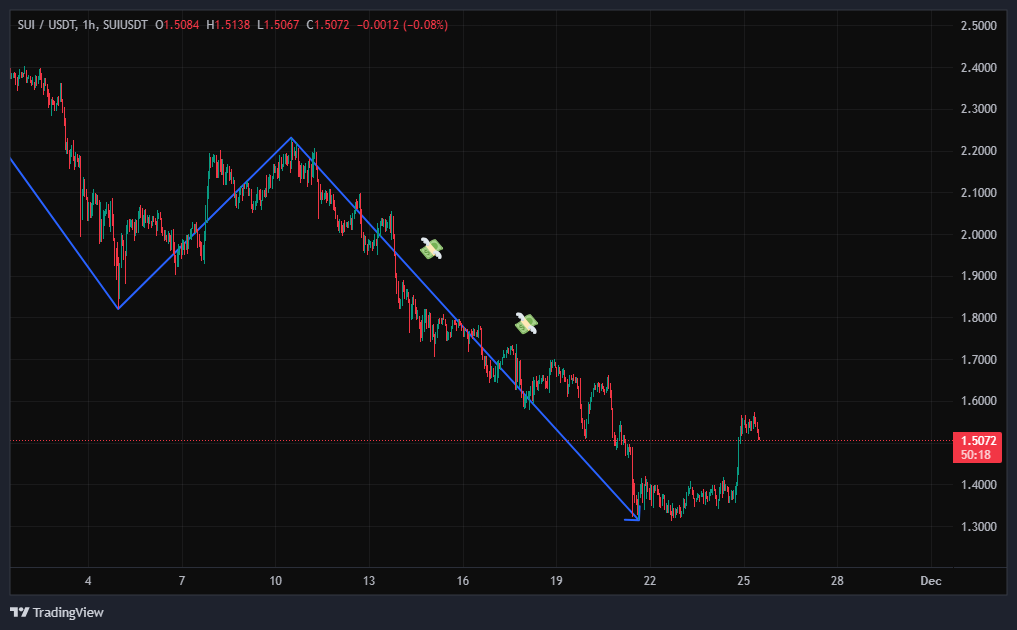This screenshot has height=630, width=1017.
Task: Click the 2.5000 price axis label
Action: [x=977, y=25]
